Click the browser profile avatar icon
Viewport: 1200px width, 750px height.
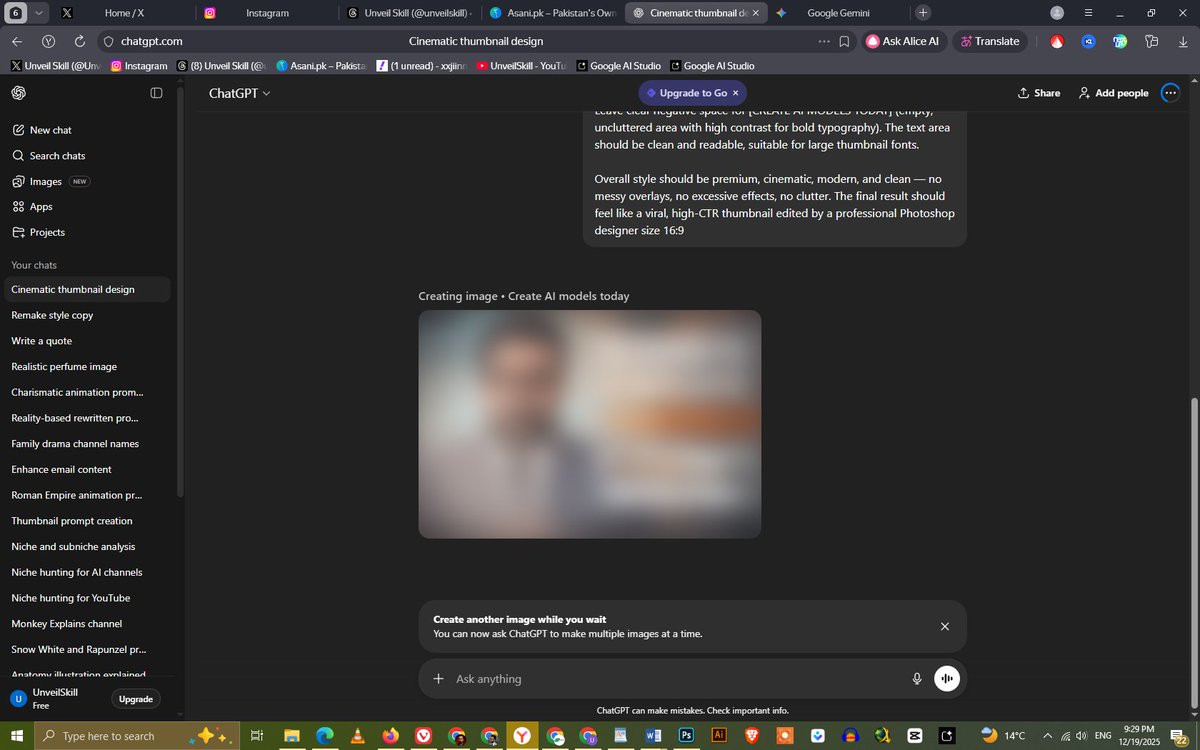(x=1057, y=13)
